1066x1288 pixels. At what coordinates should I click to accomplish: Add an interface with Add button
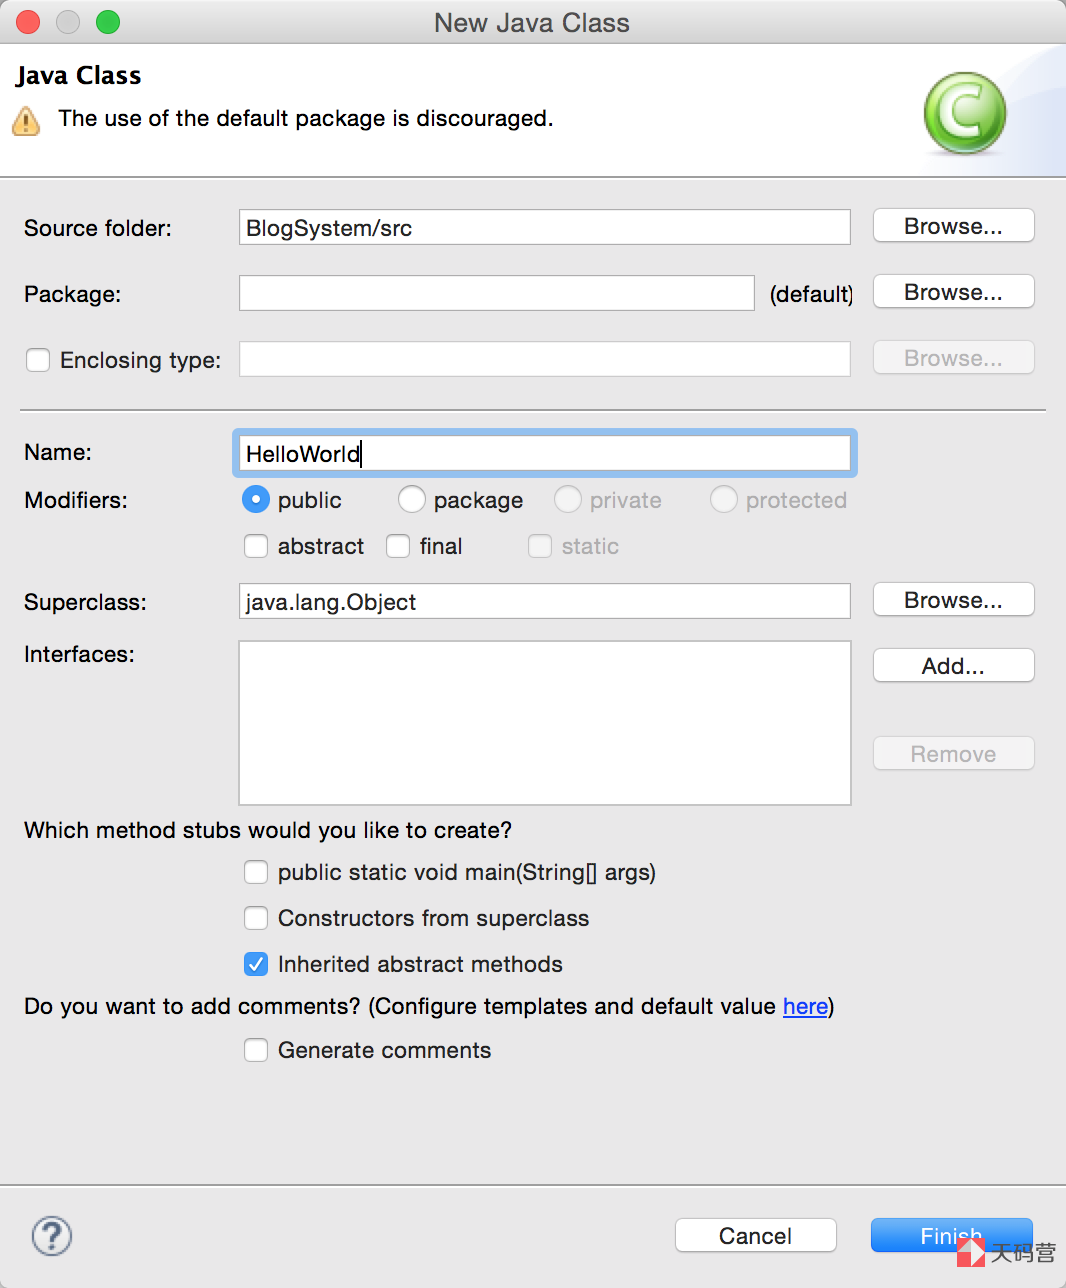(953, 666)
